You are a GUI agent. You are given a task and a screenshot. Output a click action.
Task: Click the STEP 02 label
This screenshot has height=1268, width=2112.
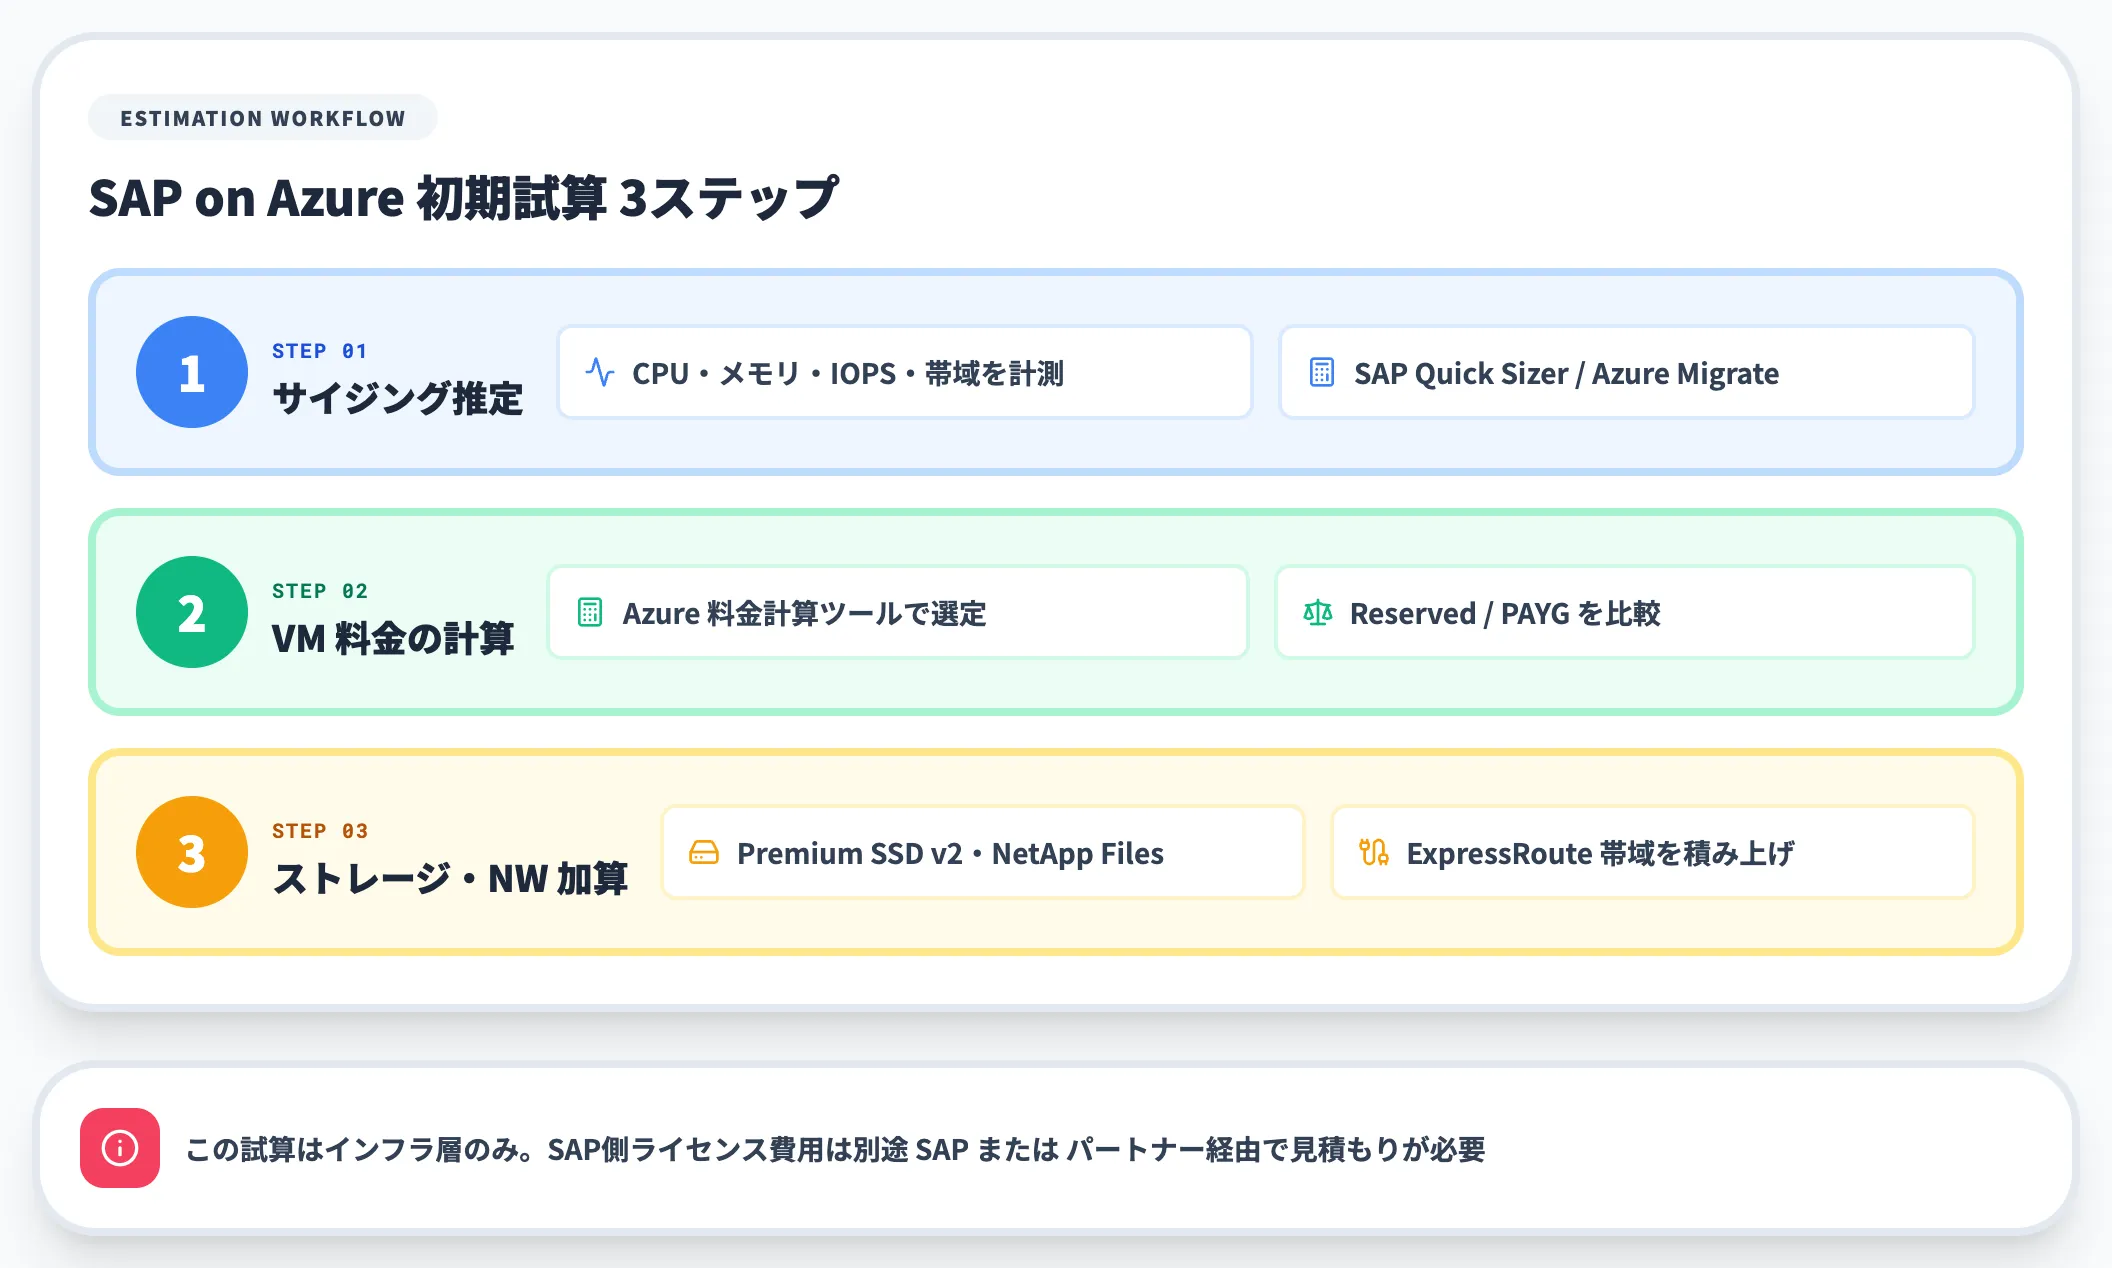[x=320, y=591]
